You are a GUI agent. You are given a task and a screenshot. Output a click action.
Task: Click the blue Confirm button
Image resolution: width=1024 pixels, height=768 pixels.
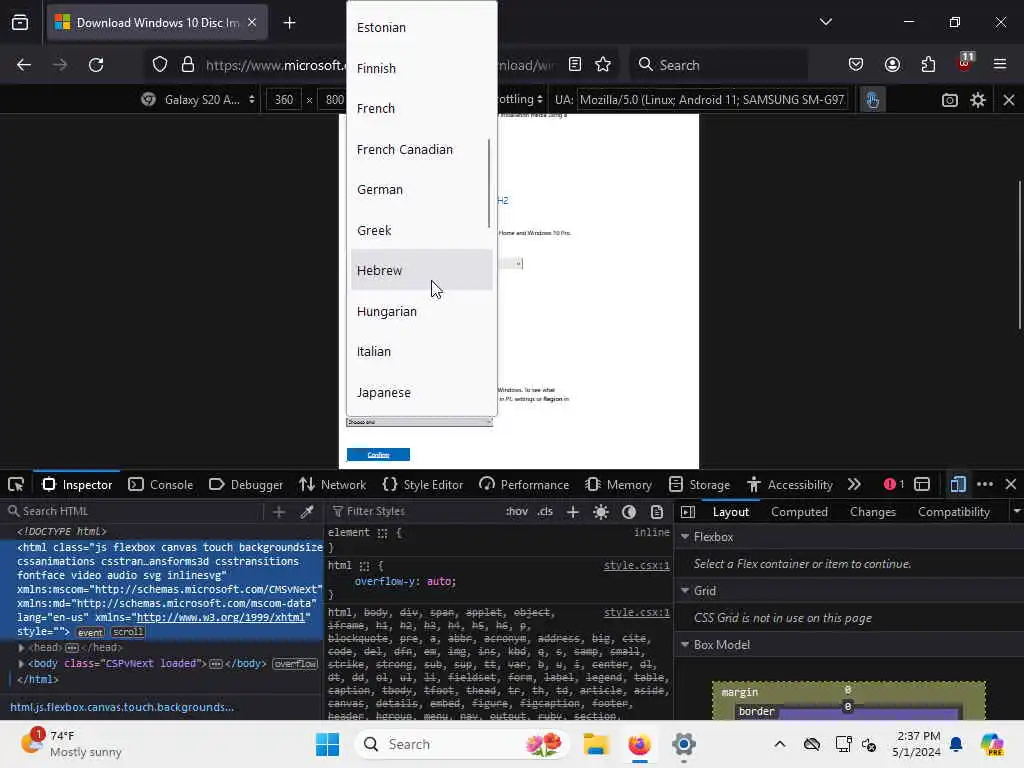[378, 455]
